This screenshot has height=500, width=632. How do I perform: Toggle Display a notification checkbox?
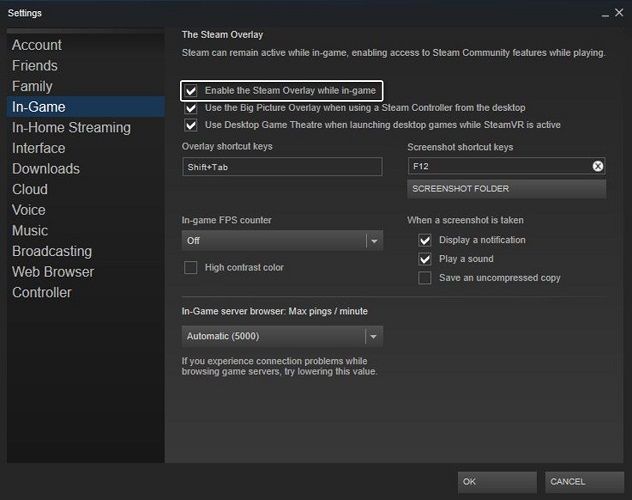425,240
